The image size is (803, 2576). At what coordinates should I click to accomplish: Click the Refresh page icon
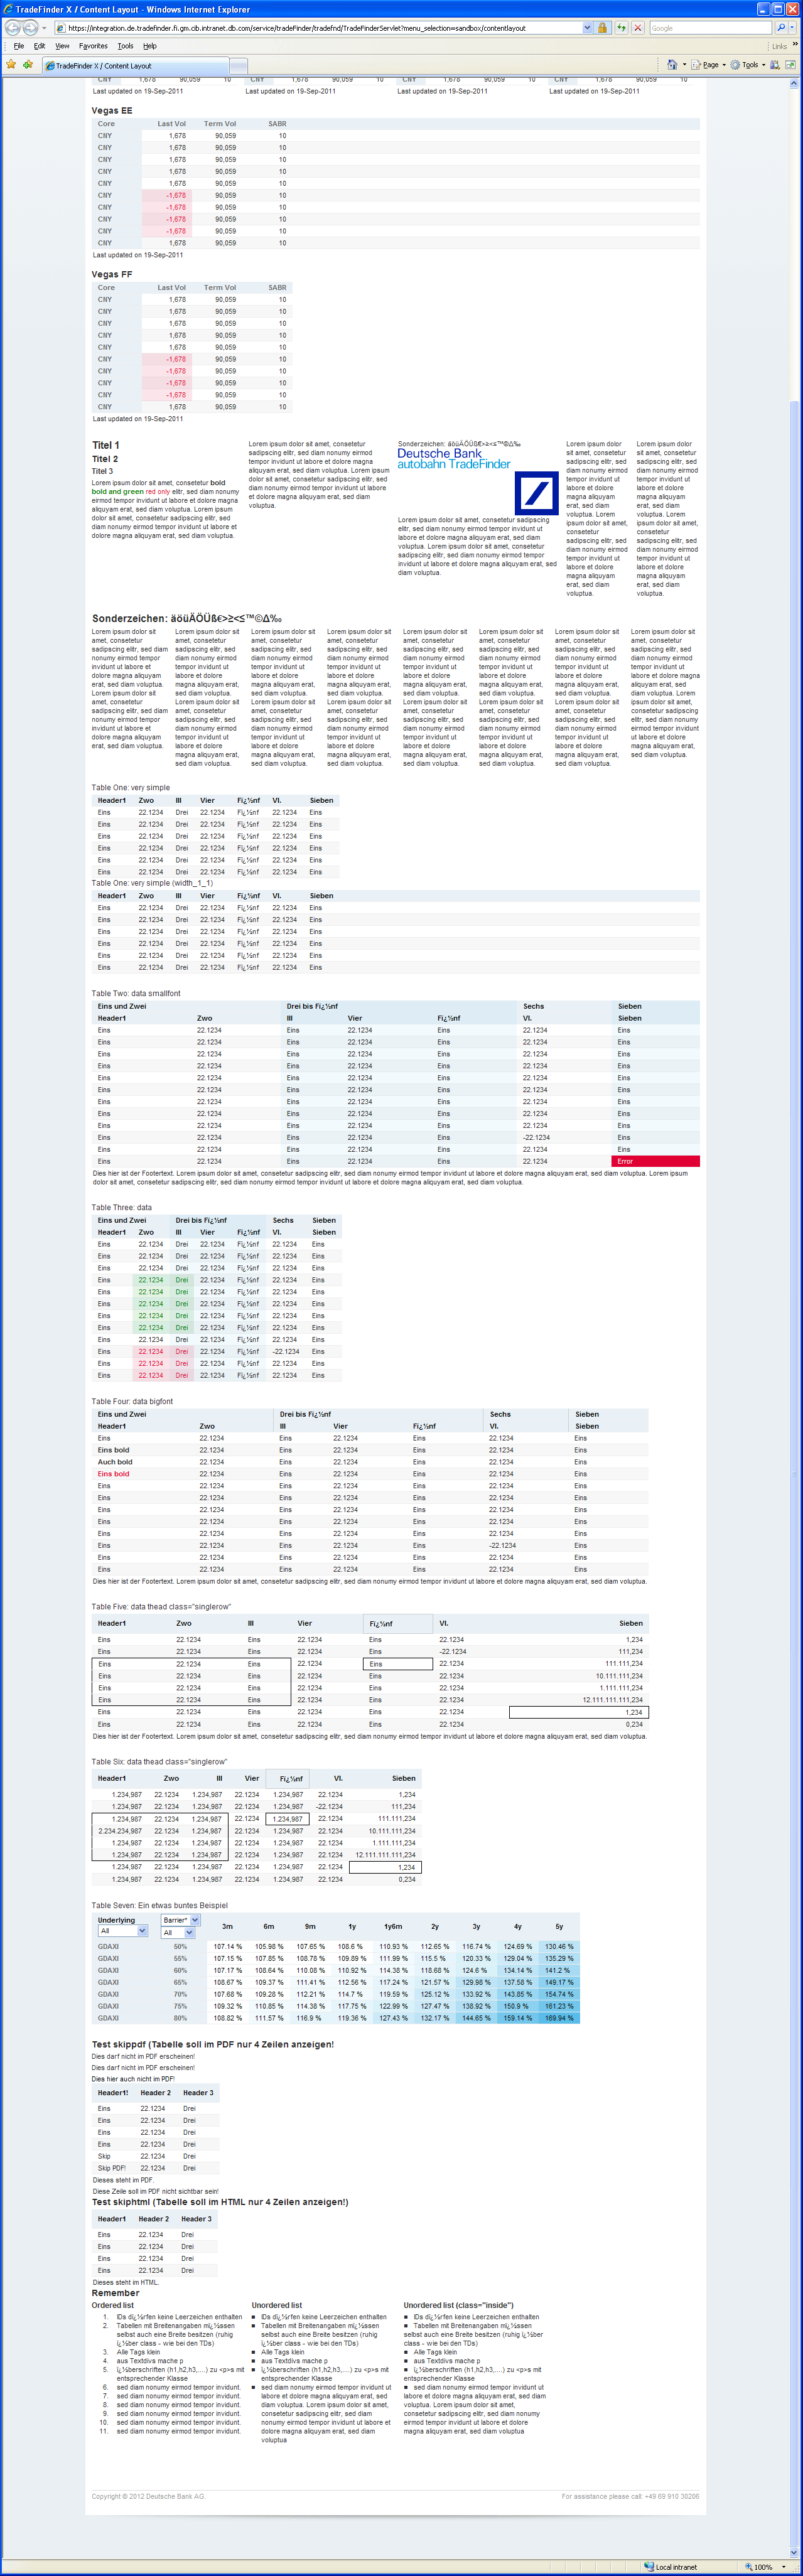pyautogui.click(x=621, y=28)
